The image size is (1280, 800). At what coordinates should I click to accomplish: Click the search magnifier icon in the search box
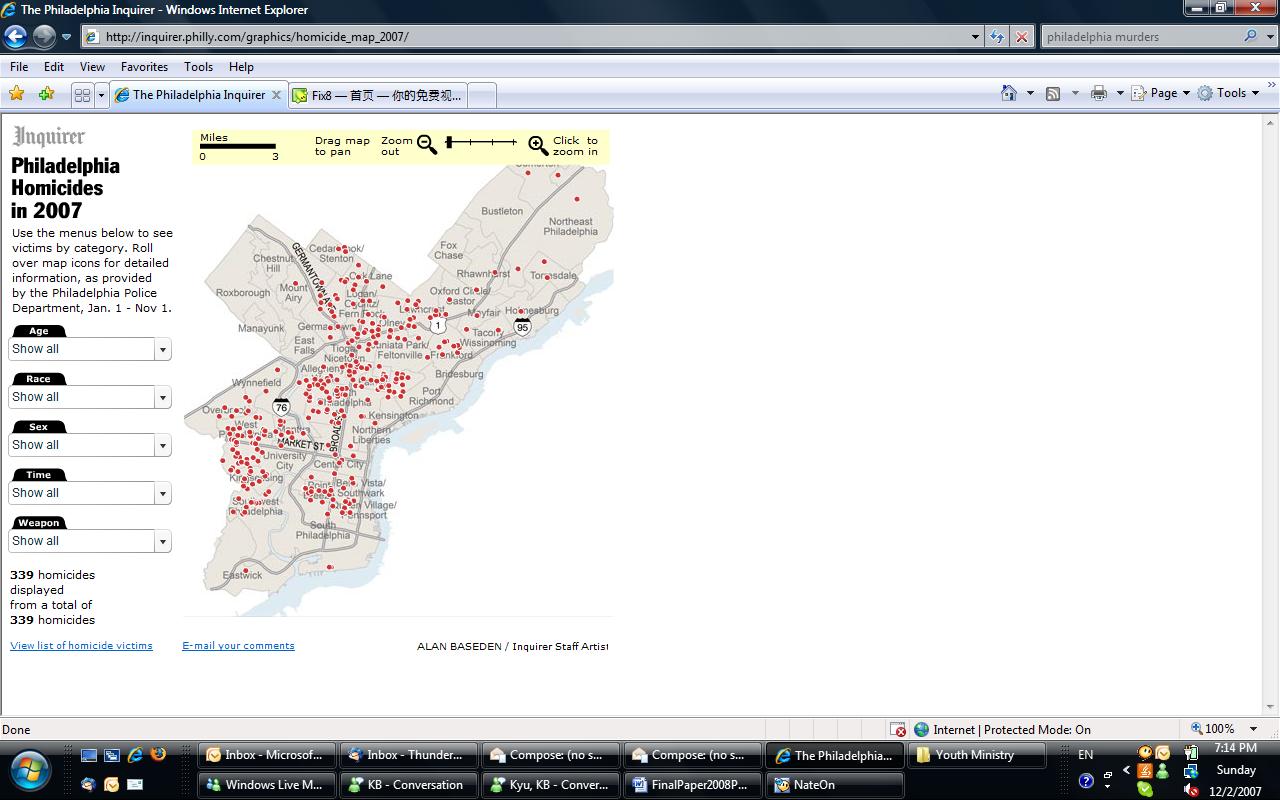point(1251,36)
